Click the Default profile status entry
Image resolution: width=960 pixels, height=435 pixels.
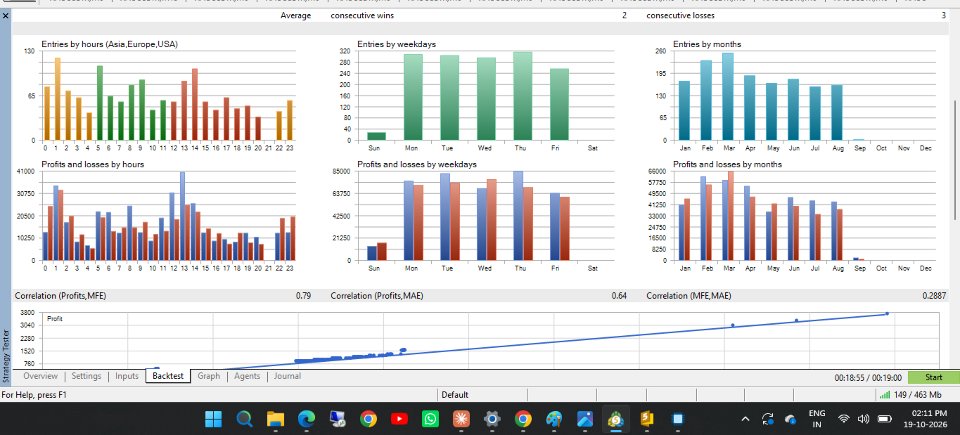pyautogui.click(x=455, y=395)
